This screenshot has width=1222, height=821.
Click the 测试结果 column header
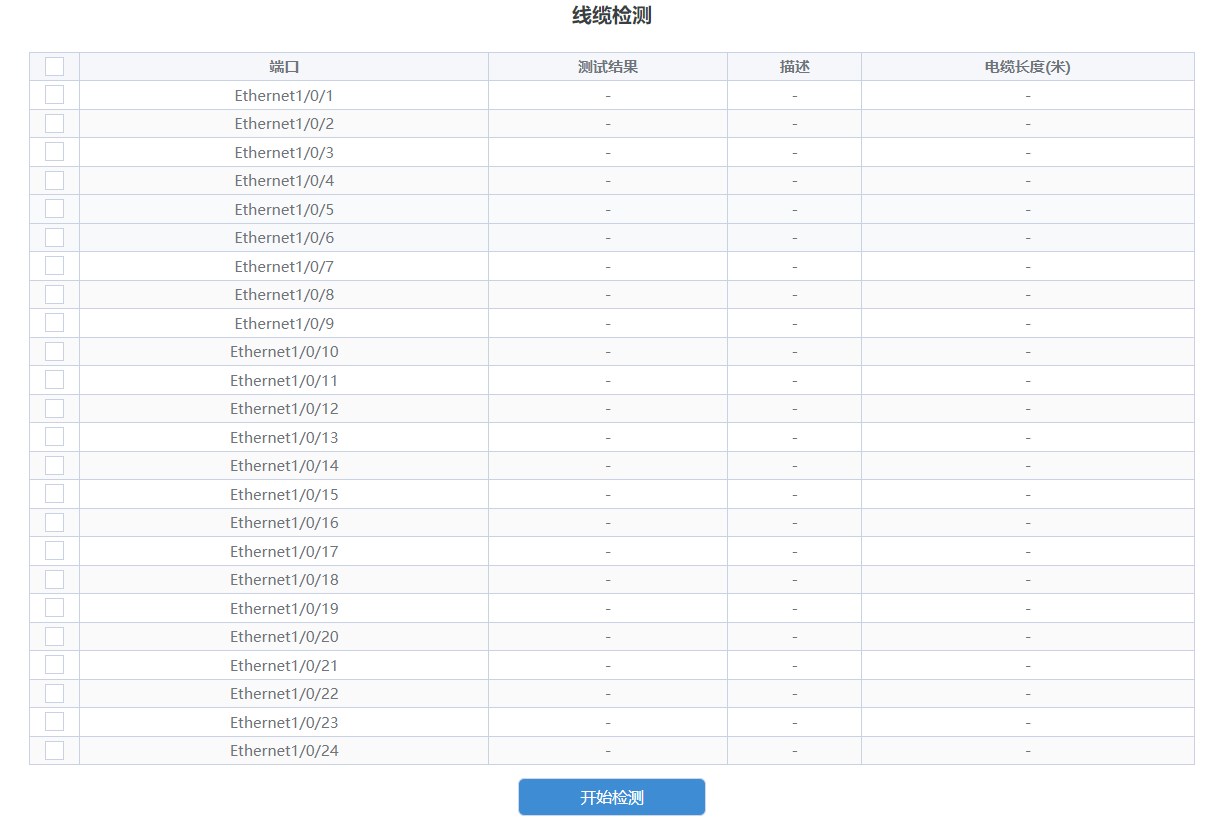608,67
